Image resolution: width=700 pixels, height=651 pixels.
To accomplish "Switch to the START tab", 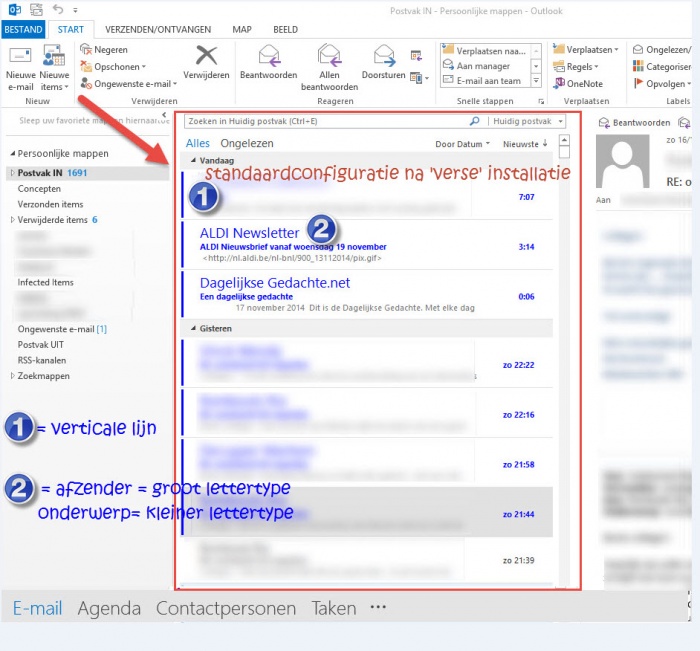I will coord(71,29).
